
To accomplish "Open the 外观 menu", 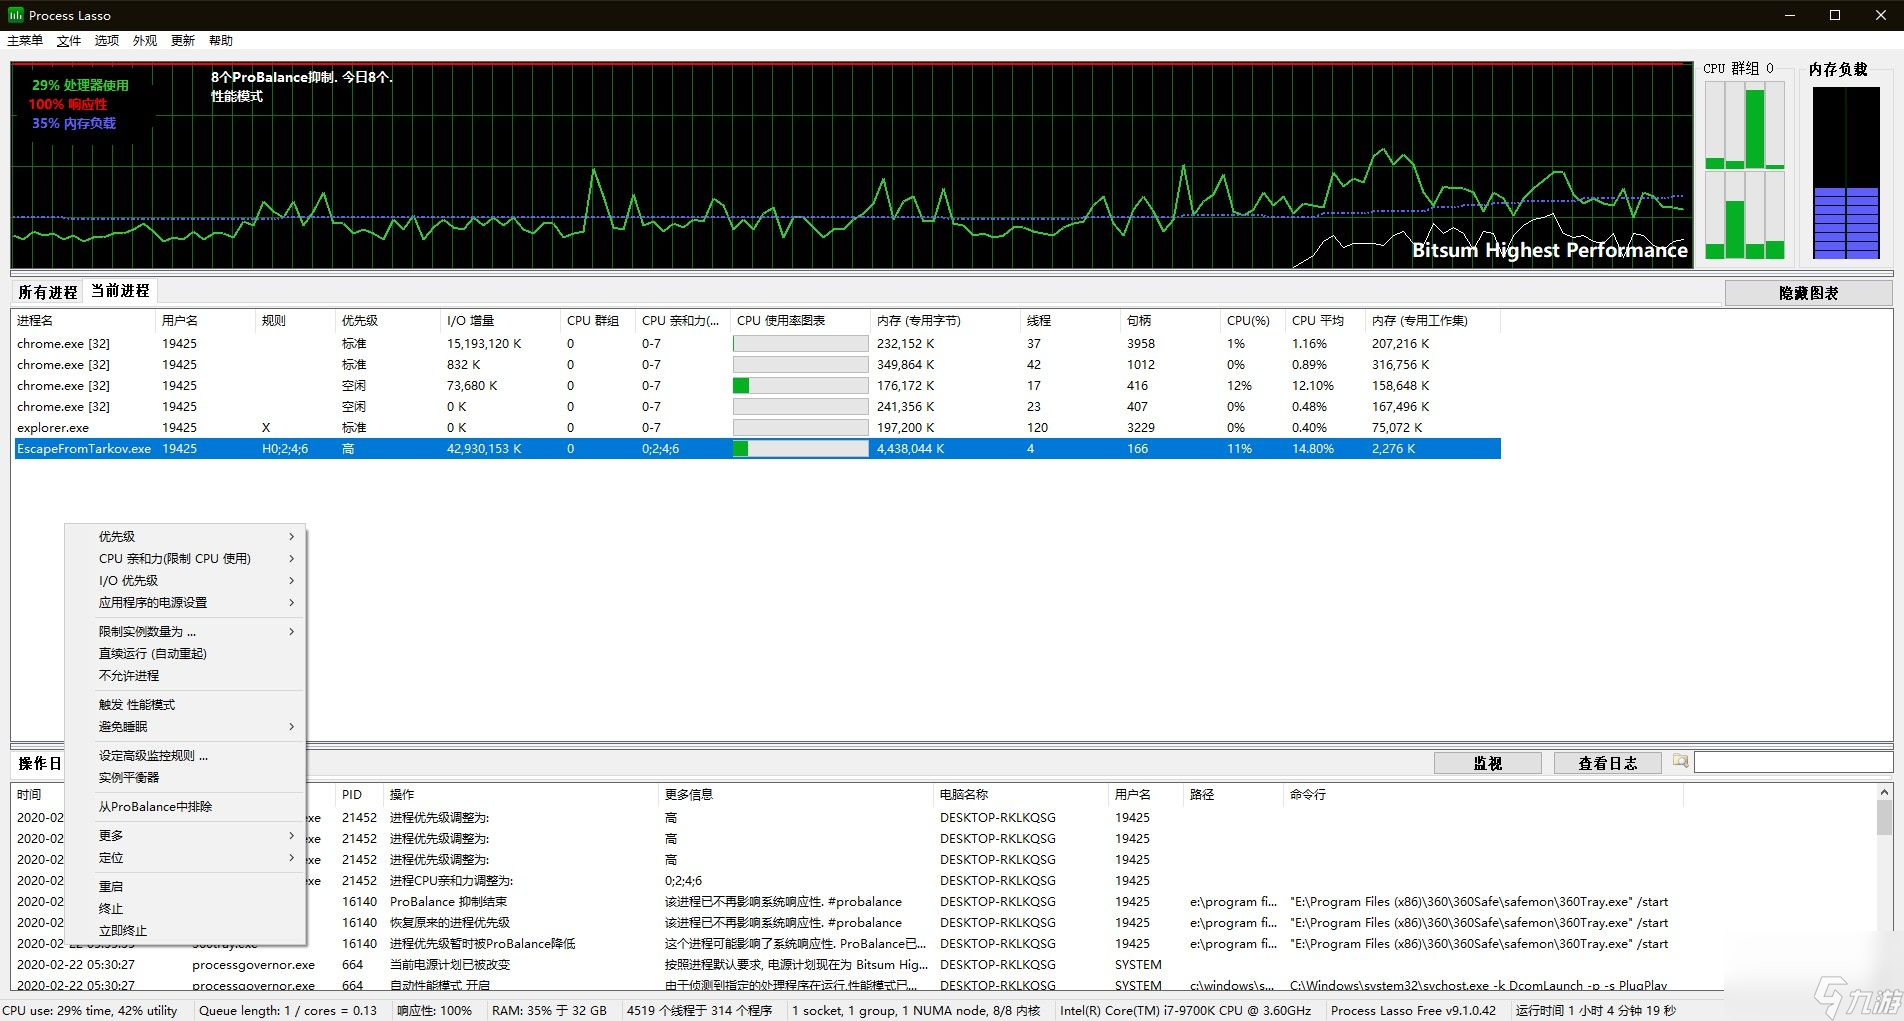I will click(x=145, y=41).
